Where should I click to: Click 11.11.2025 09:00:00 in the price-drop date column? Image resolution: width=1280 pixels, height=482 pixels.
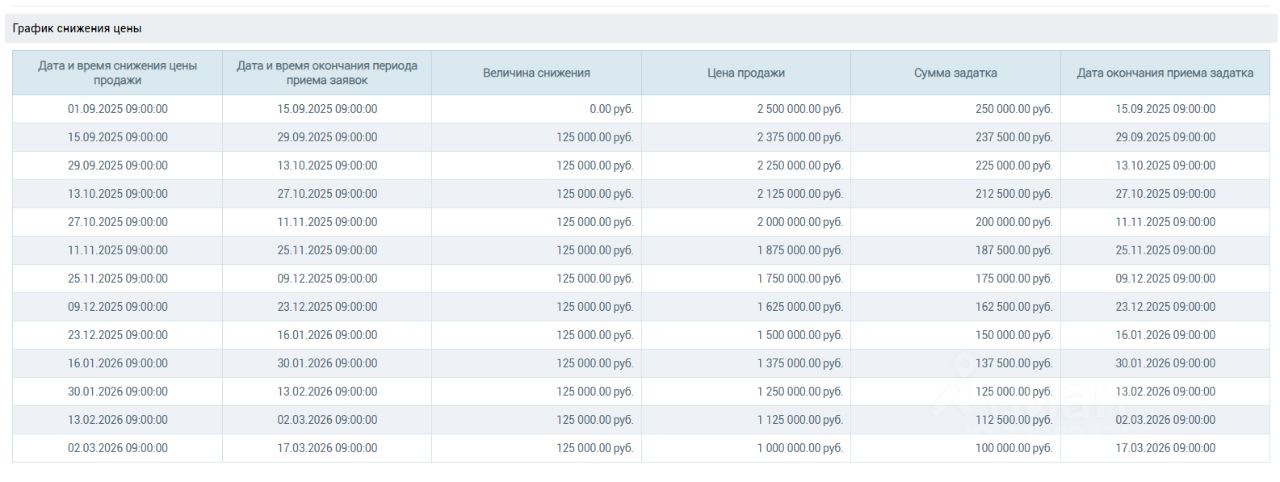118,250
